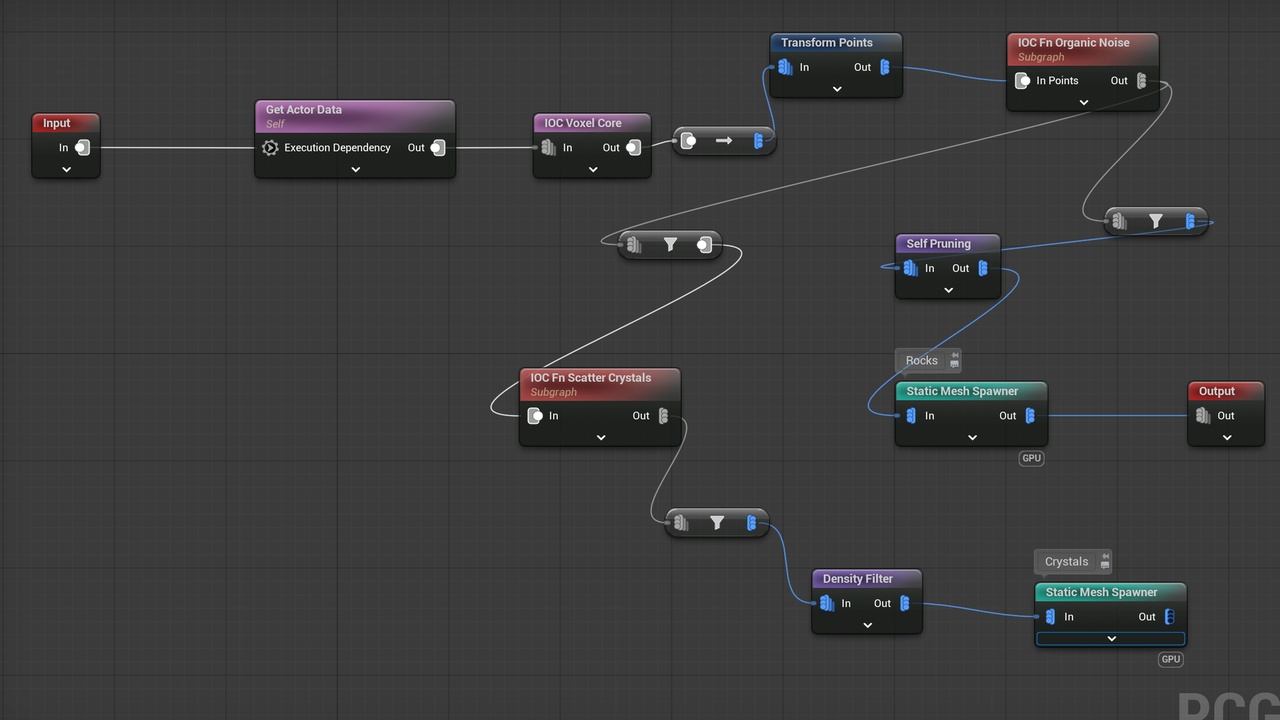Click the GPU badge under the Rocks spawner
Viewport: 1280px width, 720px height.
click(1031, 458)
